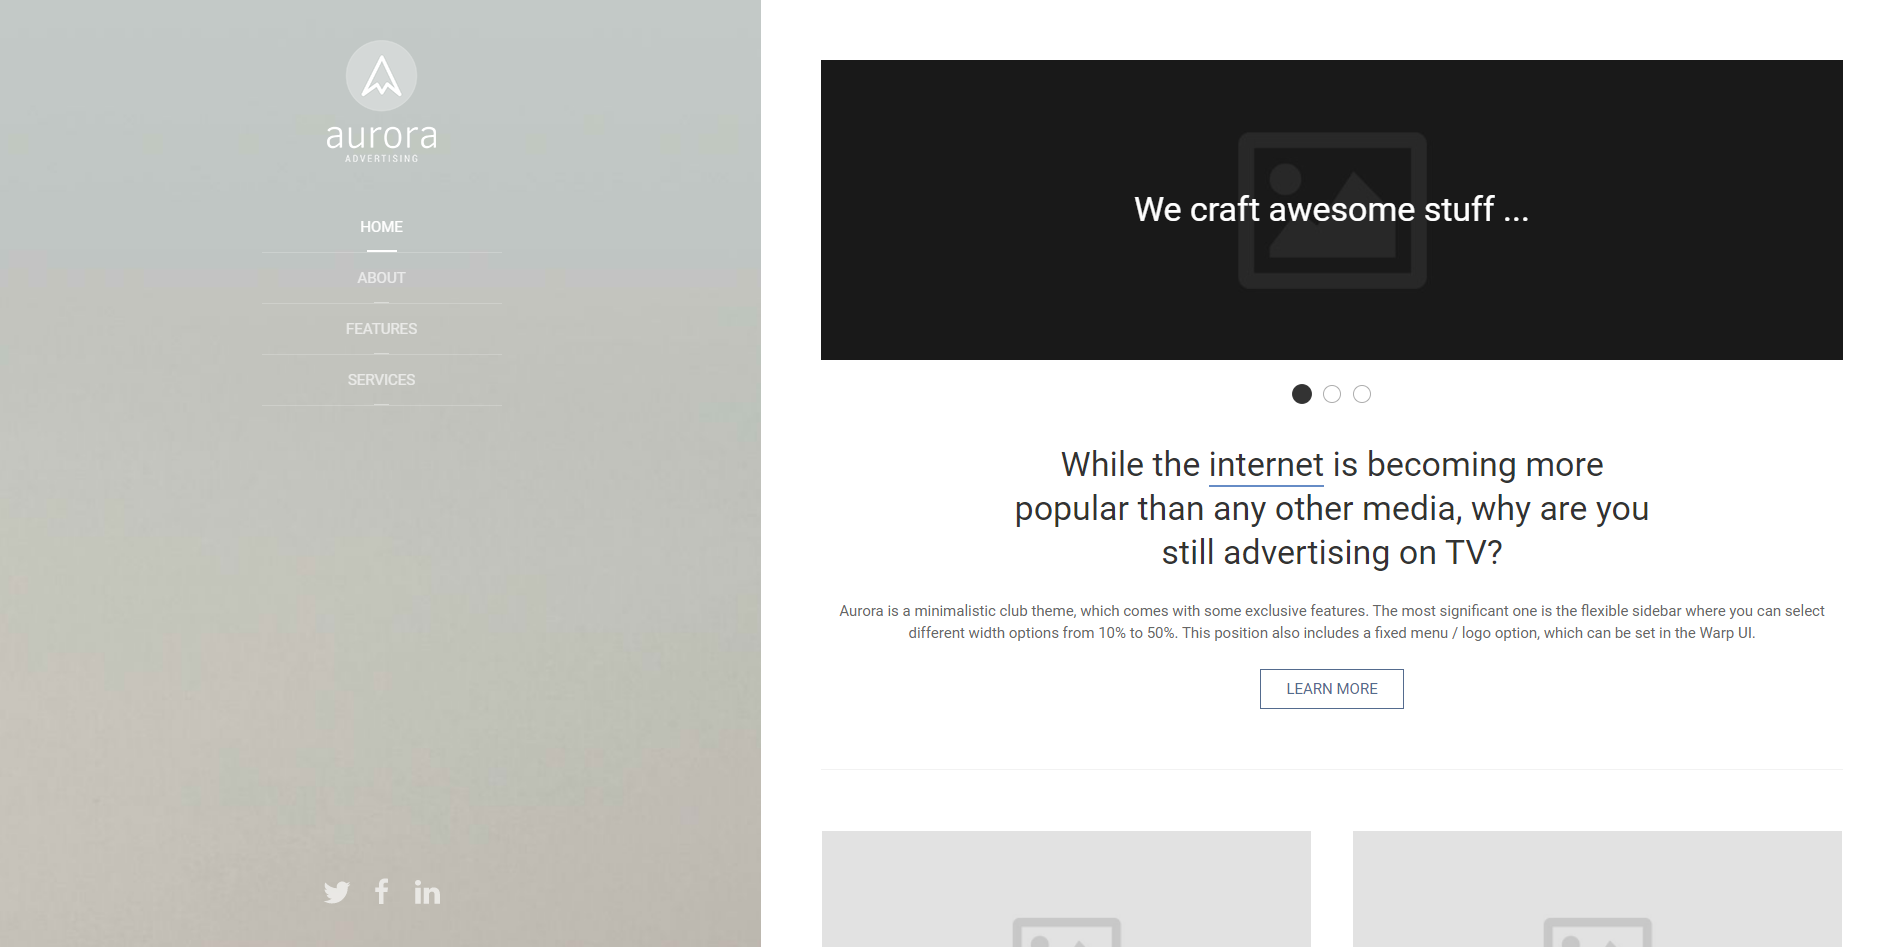Click the 'We craft awesome stuff' slide
Viewport: 1902px width, 947px height.
[1332, 210]
